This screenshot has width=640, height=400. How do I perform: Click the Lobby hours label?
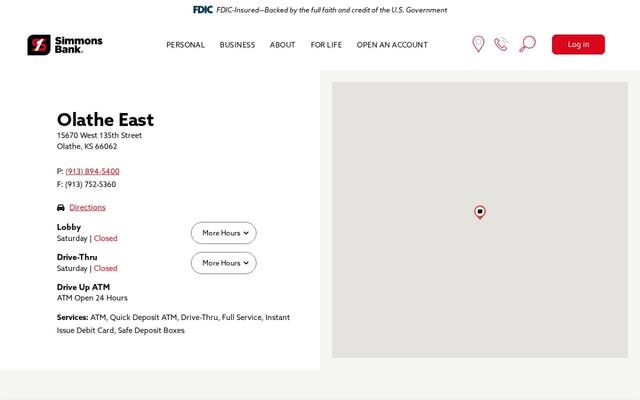pyautogui.click(x=69, y=227)
